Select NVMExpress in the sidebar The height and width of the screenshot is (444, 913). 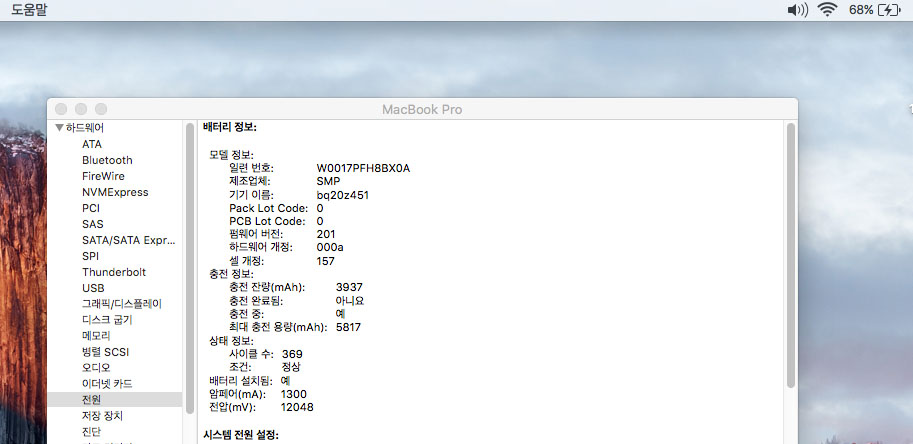click(x=115, y=192)
